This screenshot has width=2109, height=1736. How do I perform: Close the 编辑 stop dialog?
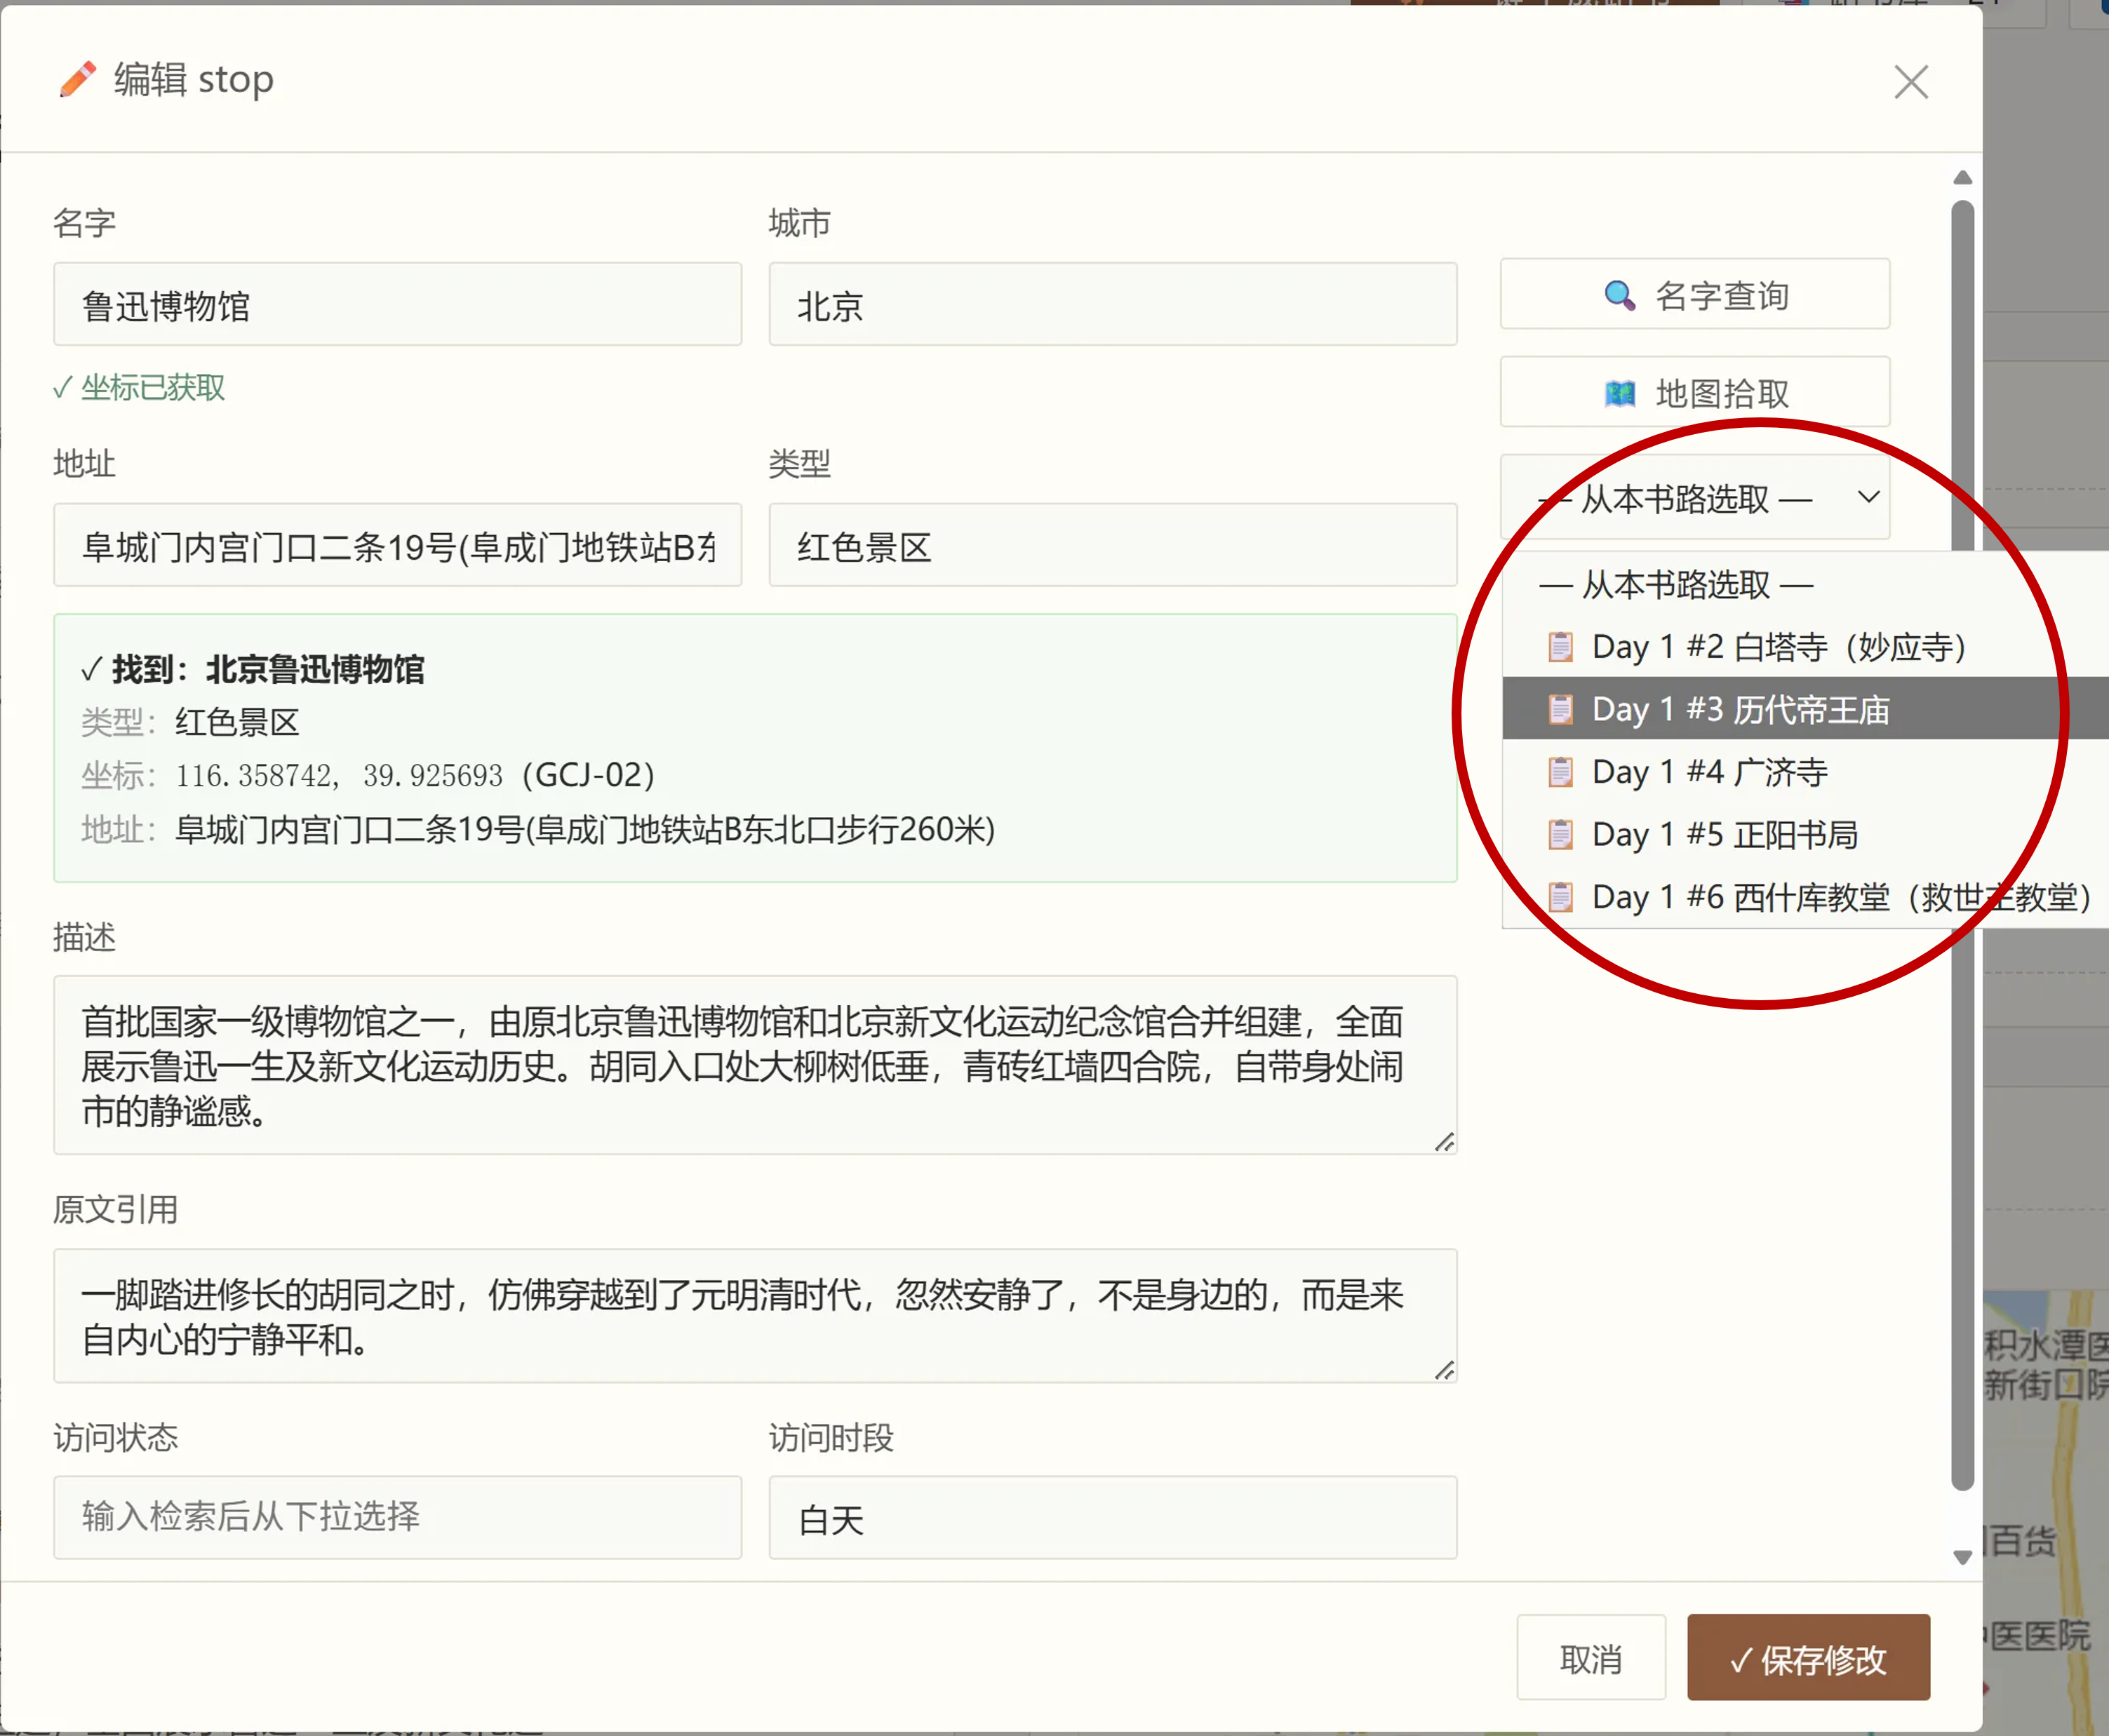[1911, 82]
